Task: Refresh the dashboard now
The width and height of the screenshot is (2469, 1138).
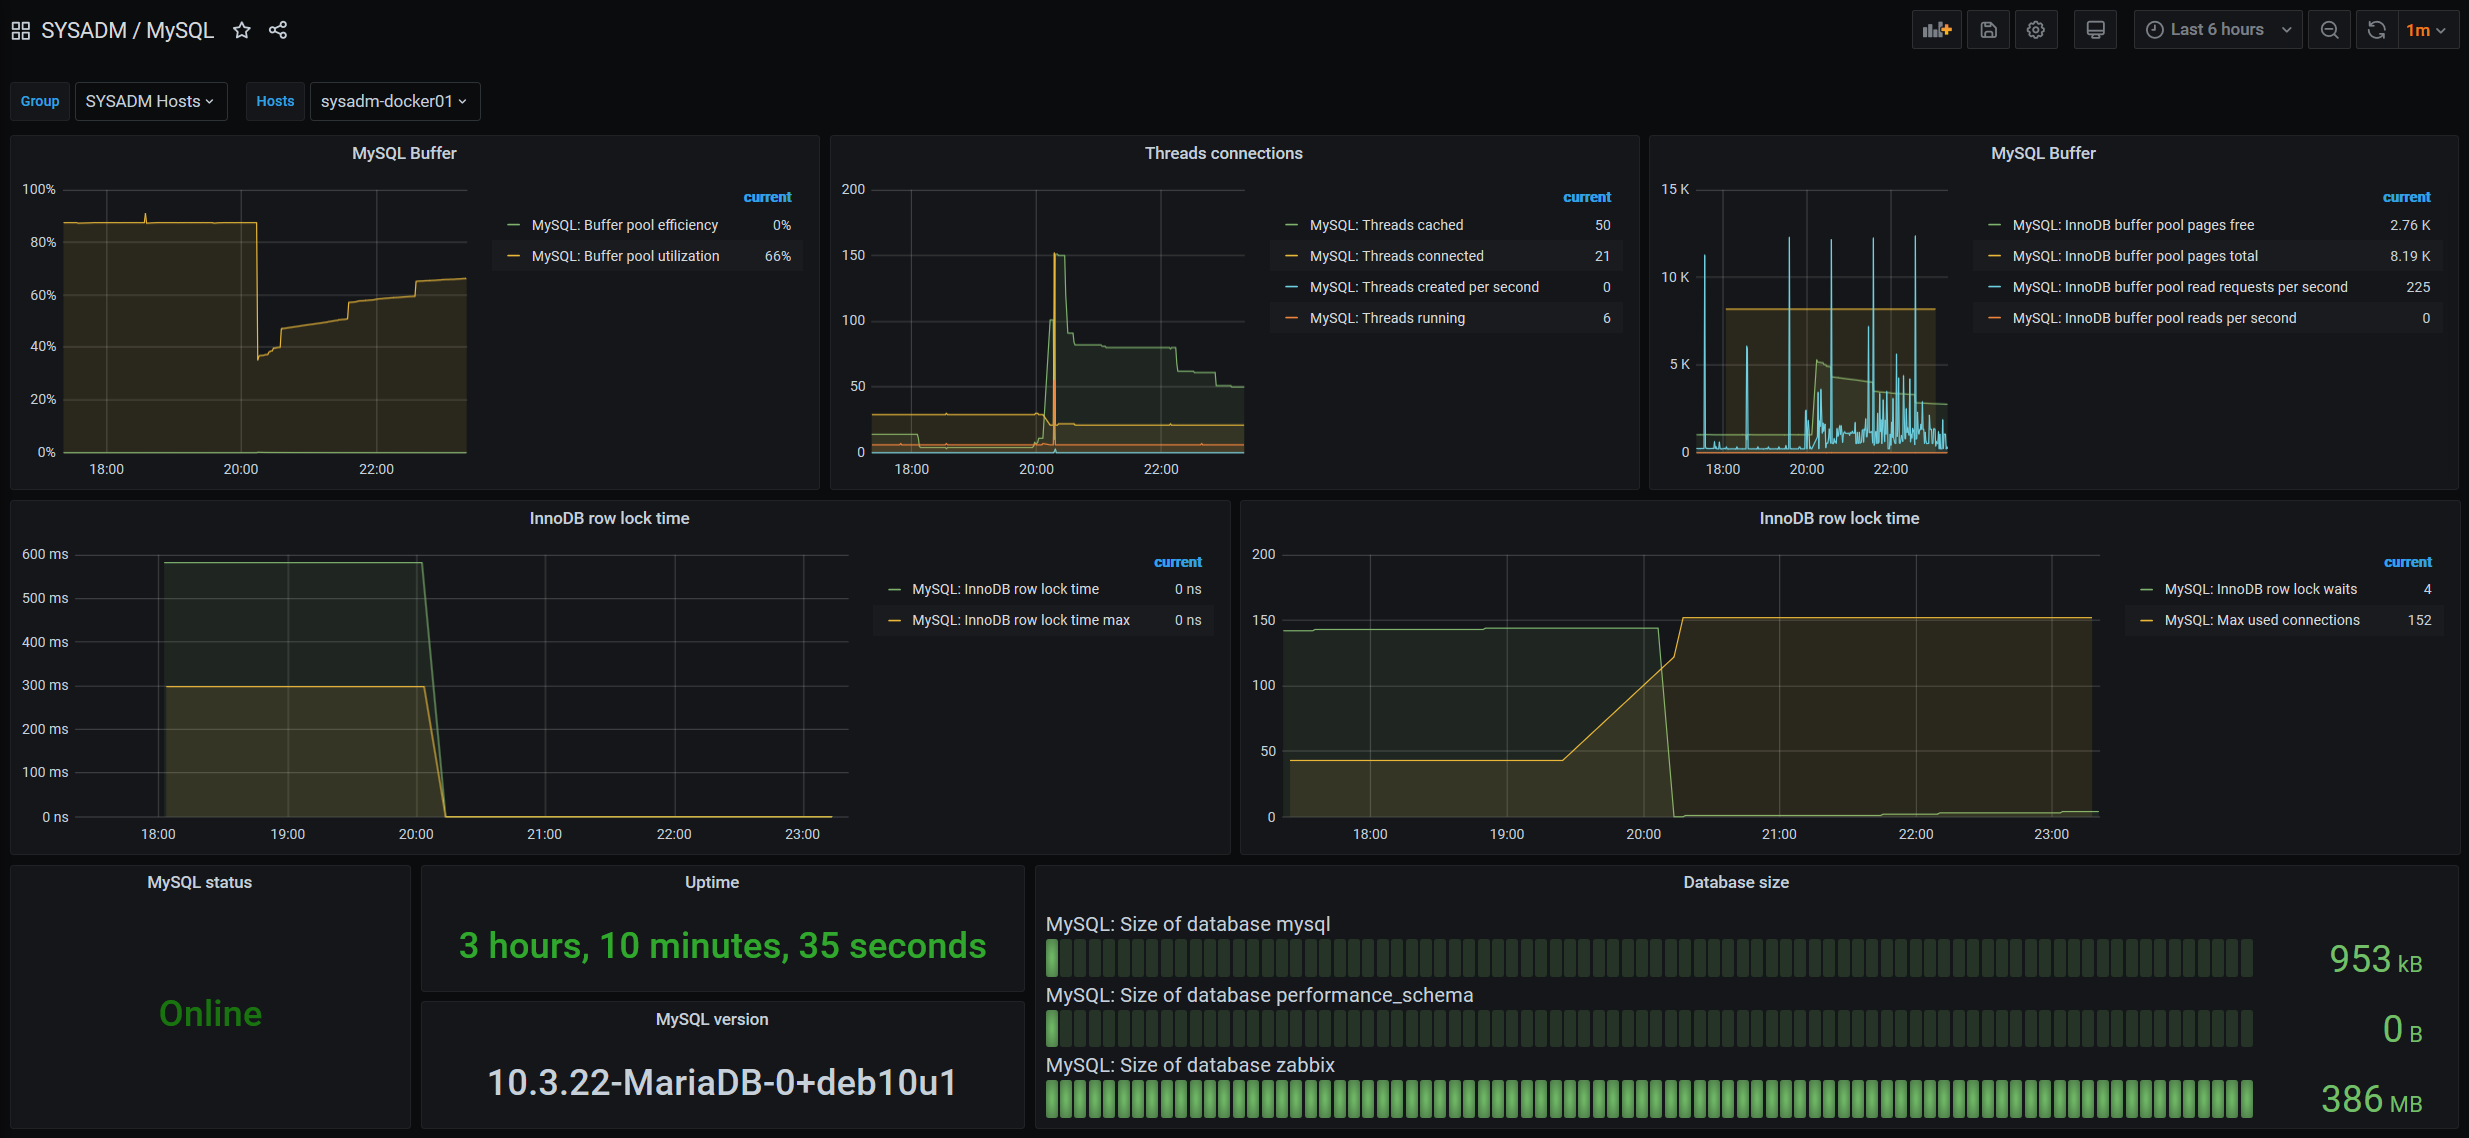Action: pos(2376,30)
